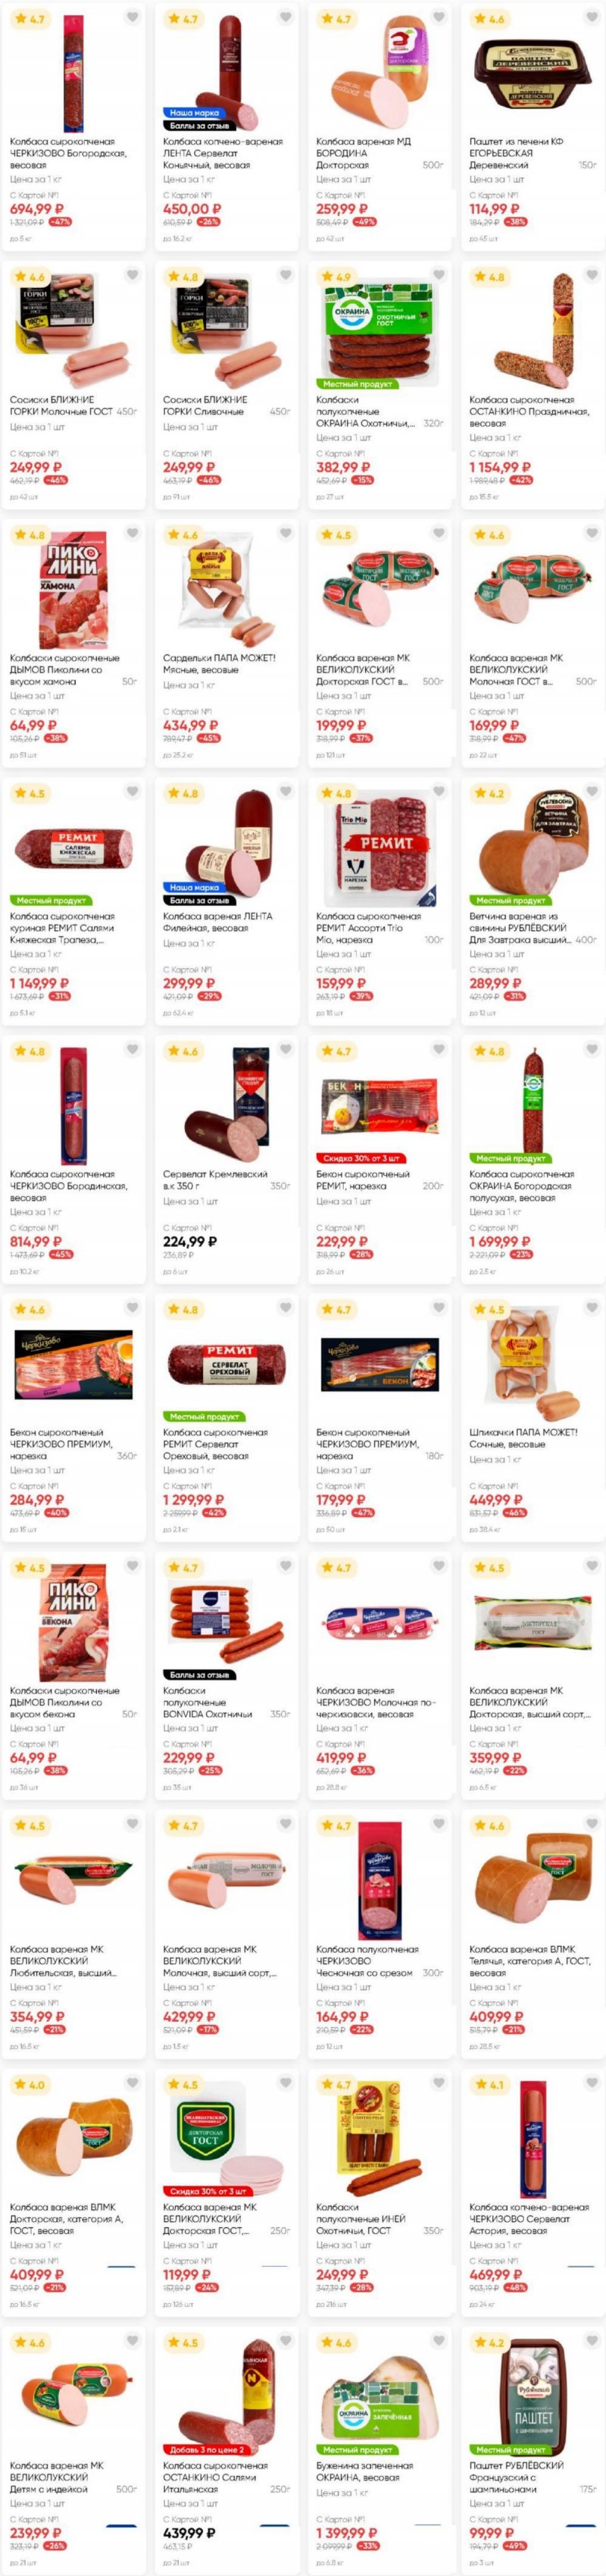Add ЧЕРКИЗОВО Богородская sausage to favorites
The image size is (606, 2576).
coord(132,17)
